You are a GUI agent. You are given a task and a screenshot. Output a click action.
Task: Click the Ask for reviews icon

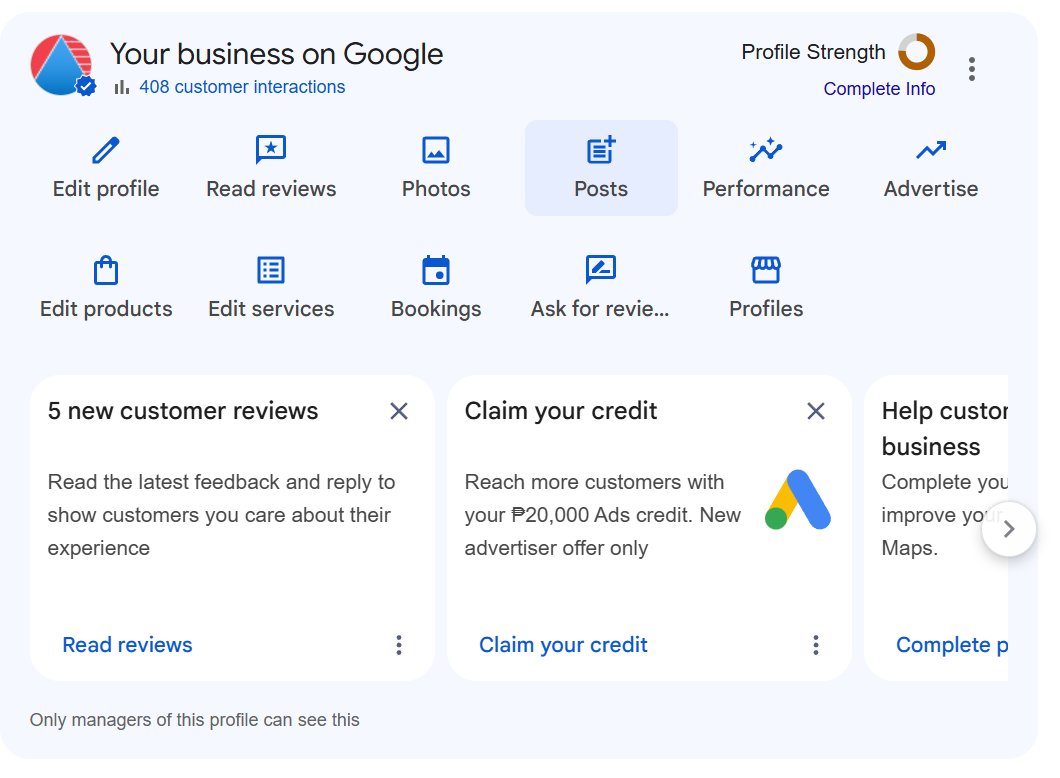[601, 270]
